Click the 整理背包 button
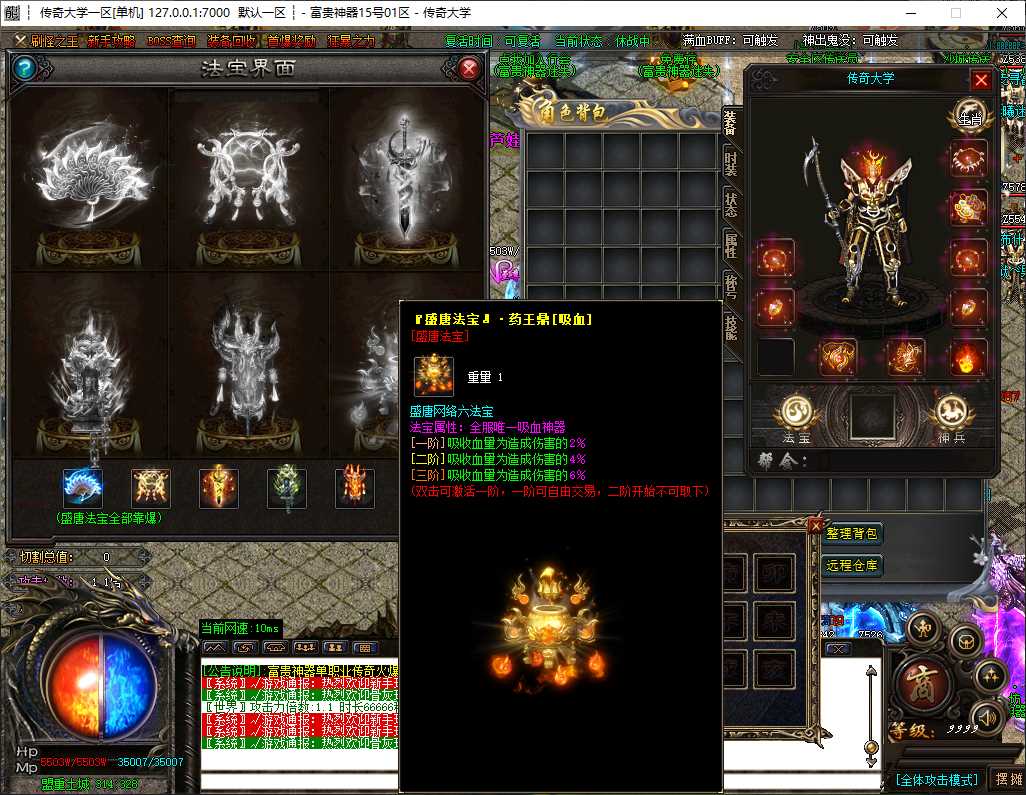The image size is (1026, 795). pyautogui.click(x=851, y=533)
